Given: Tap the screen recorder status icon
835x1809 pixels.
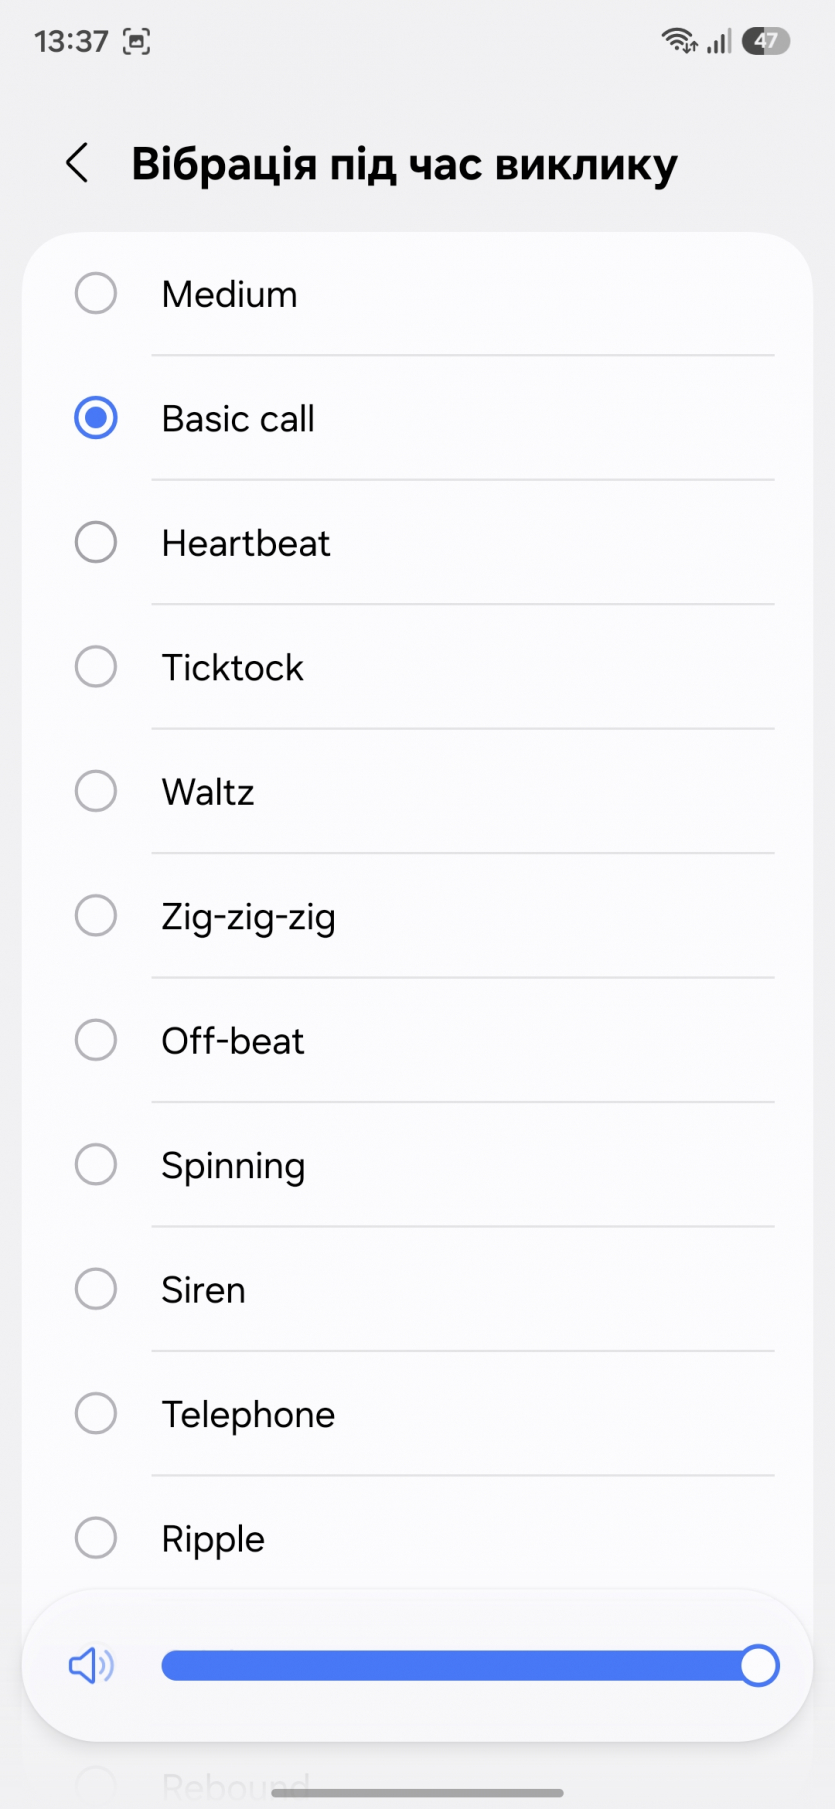Looking at the screenshot, I should point(136,41).
